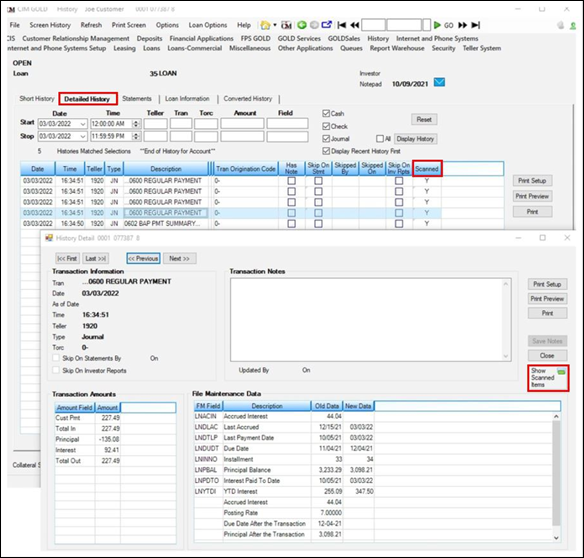Image resolution: width=584 pixels, height=558 pixels.
Task: Click the Scanned column header
Action: click(427, 169)
